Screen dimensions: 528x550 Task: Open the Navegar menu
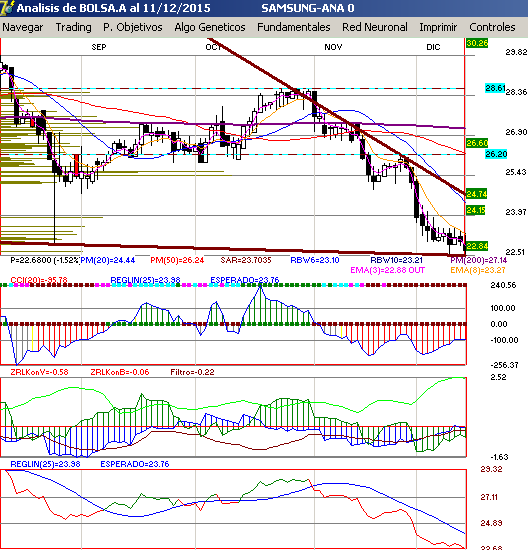(22, 27)
